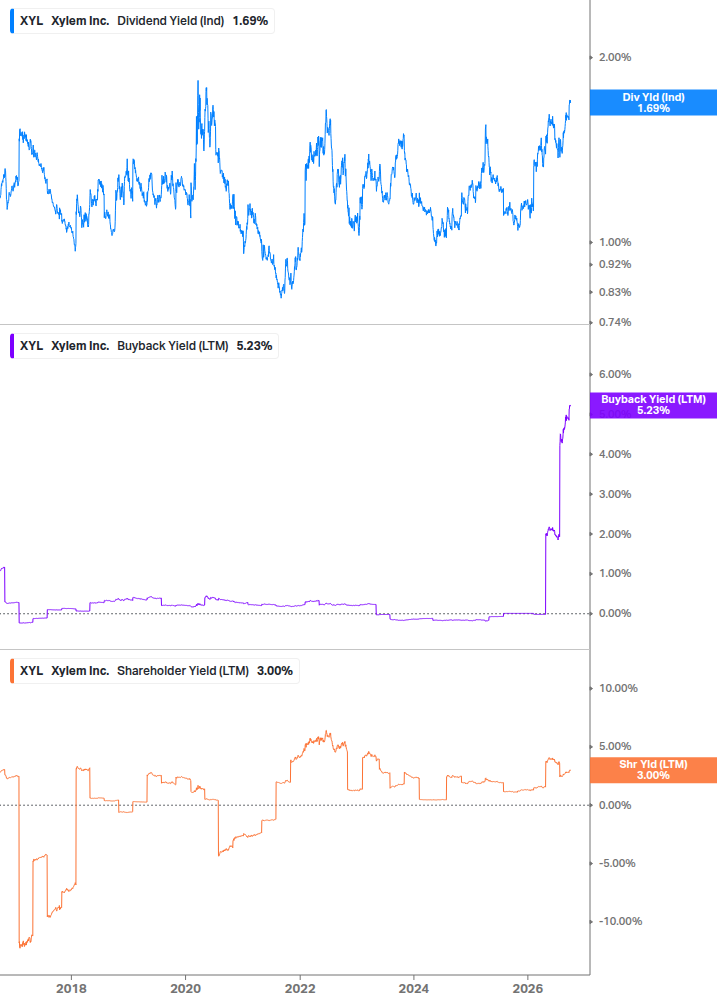Viewport: 717px width, 1005px height.
Task: Click the 0.83% tick on dividend yield axis
Action: [x=614, y=292]
